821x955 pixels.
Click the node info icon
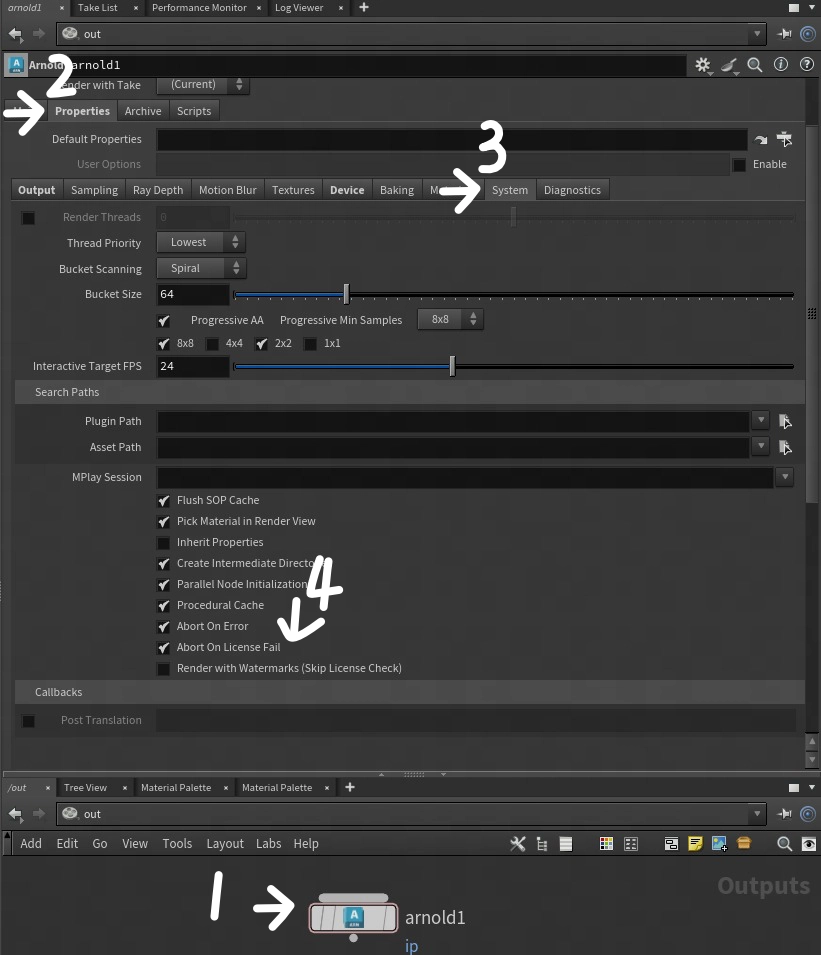[780, 65]
